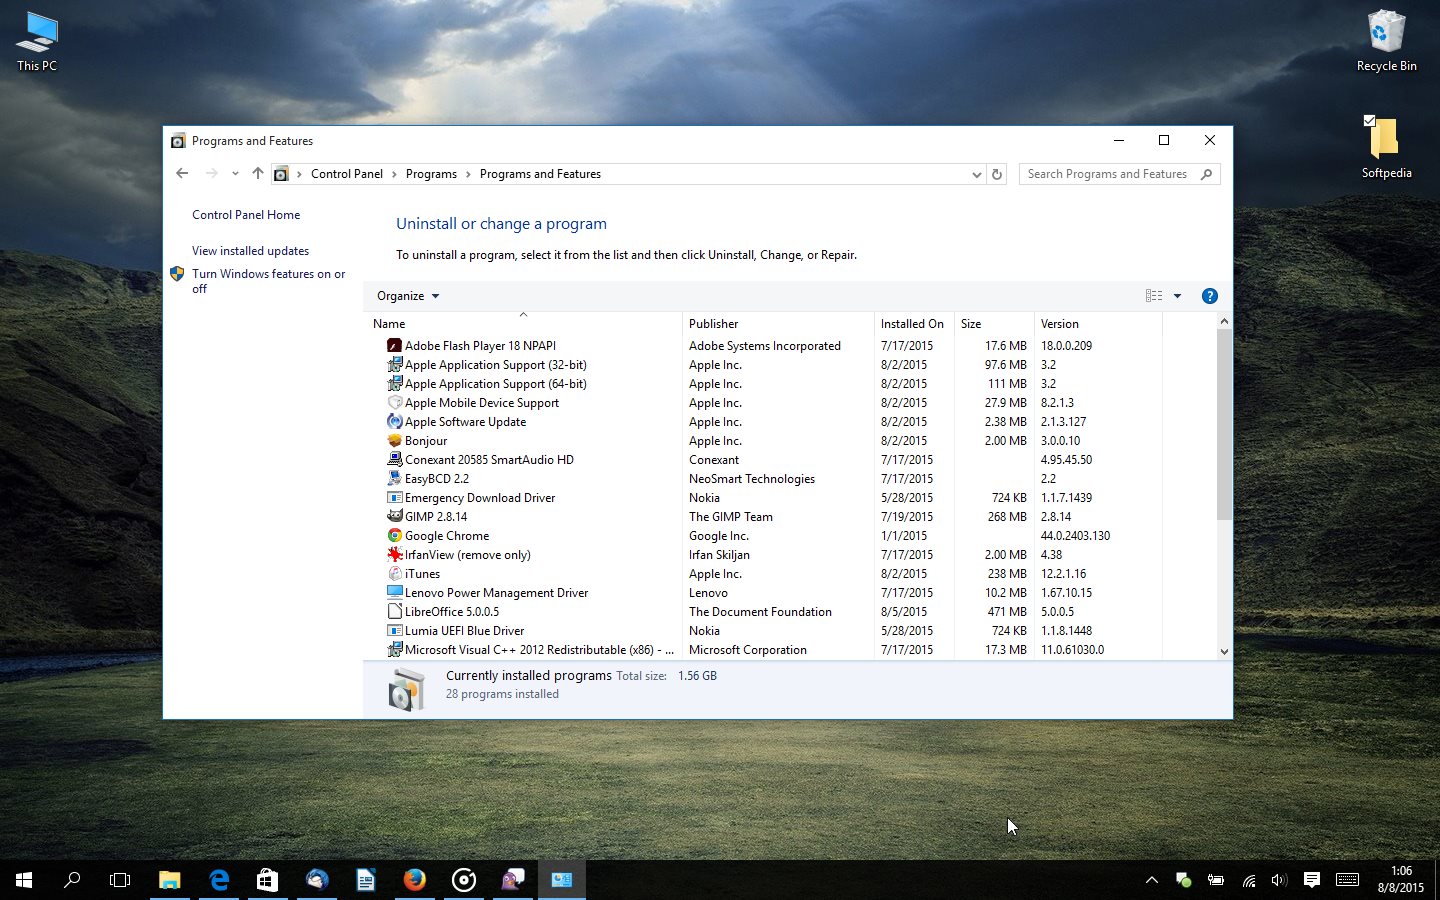
Task: Open View installed updates link
Action: point(250,251)
